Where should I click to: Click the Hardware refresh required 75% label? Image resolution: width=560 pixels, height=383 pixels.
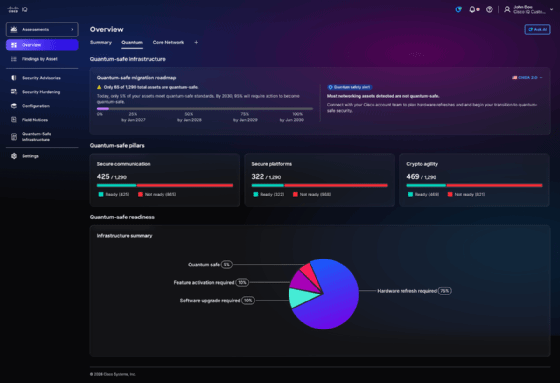pos(414,291)
